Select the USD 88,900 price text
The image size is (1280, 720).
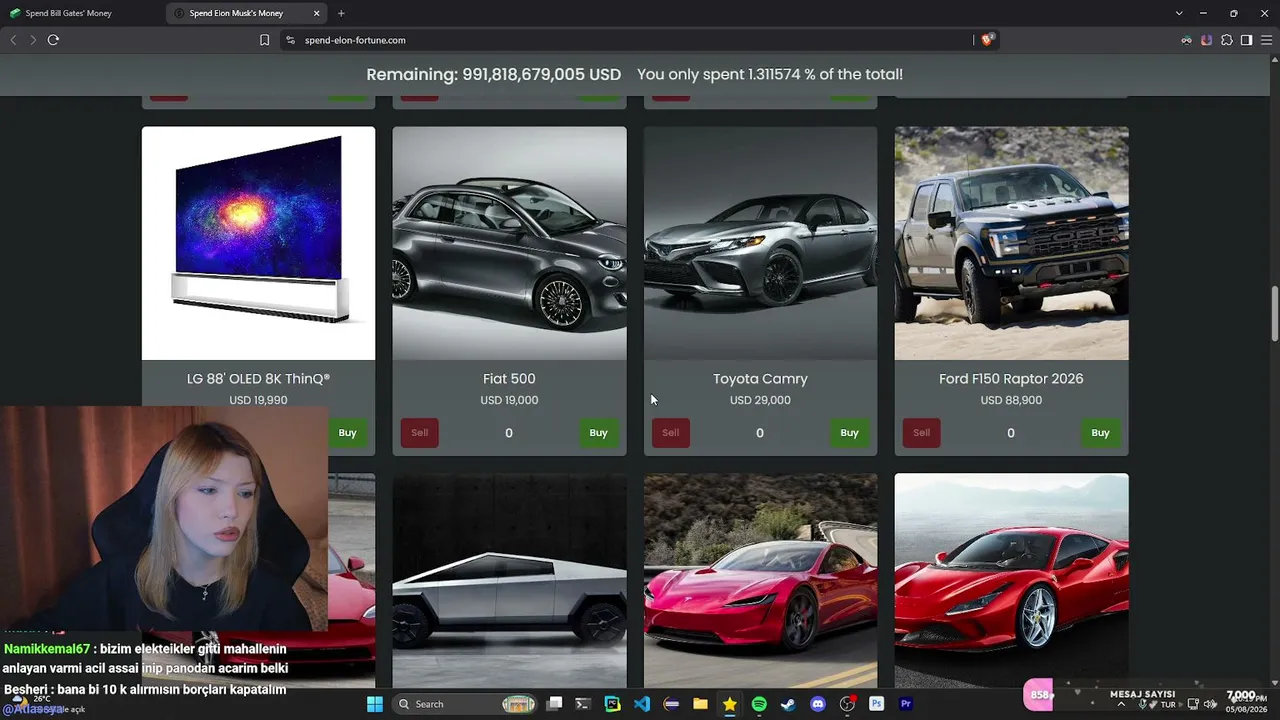pos(1011,400)
